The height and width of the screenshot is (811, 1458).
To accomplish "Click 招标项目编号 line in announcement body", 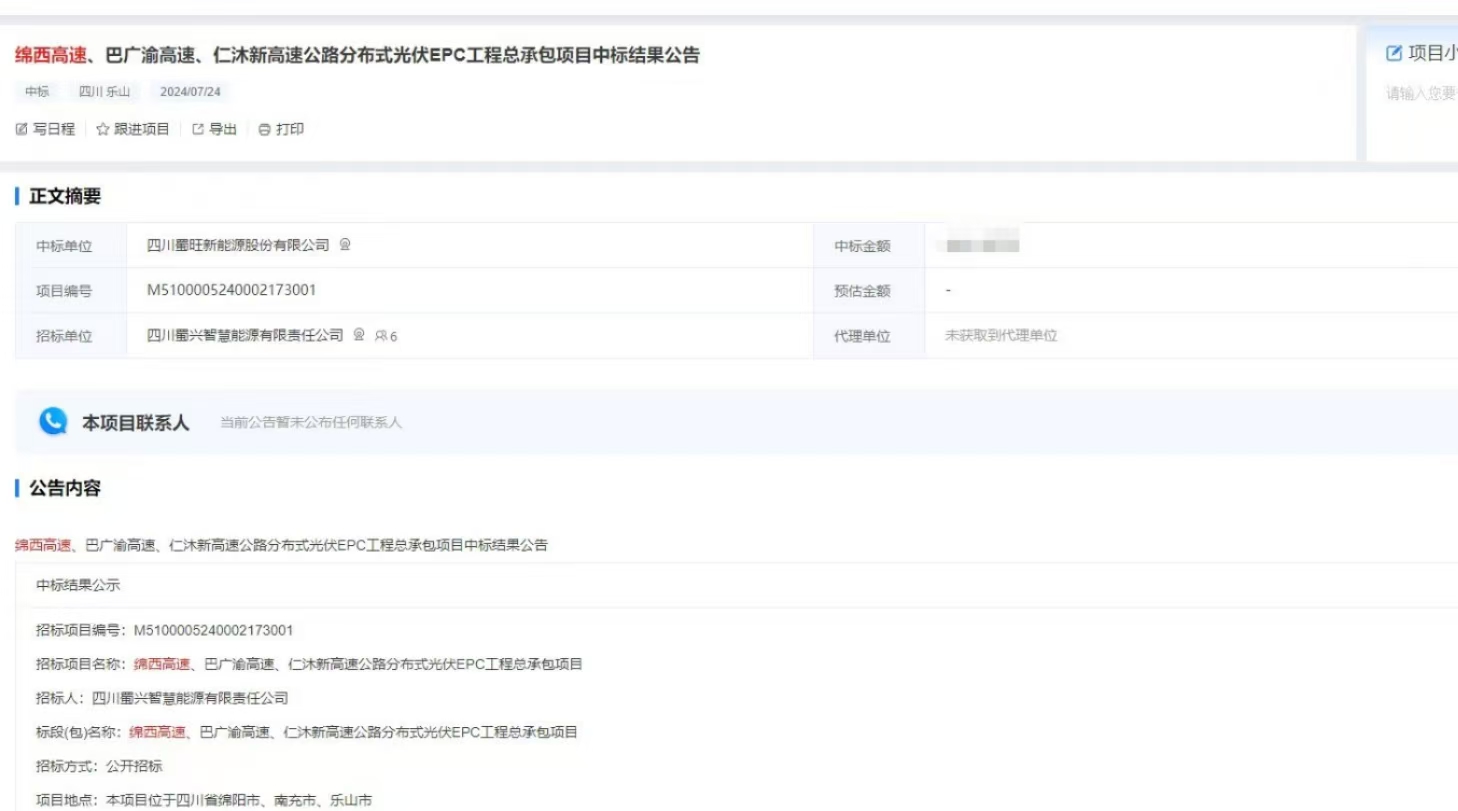I will 164,630.
